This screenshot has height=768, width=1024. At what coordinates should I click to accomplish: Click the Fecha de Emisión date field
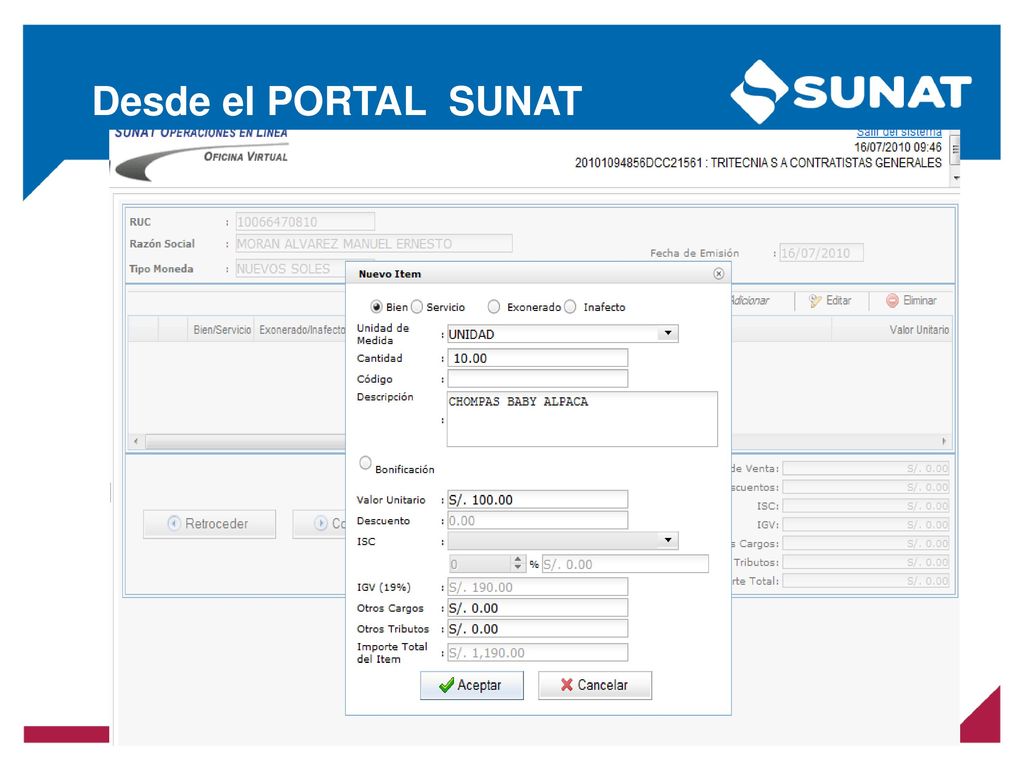[x=821, y=253]
